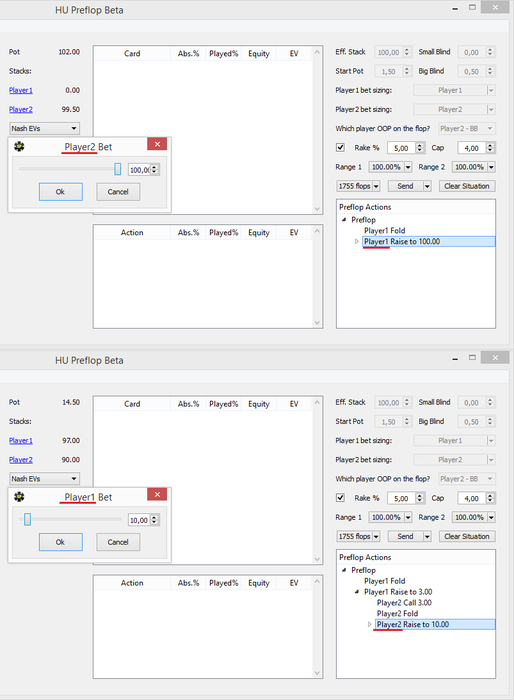
Task: Click the Player1 Bet slider handle
Action: click(27, 519)
